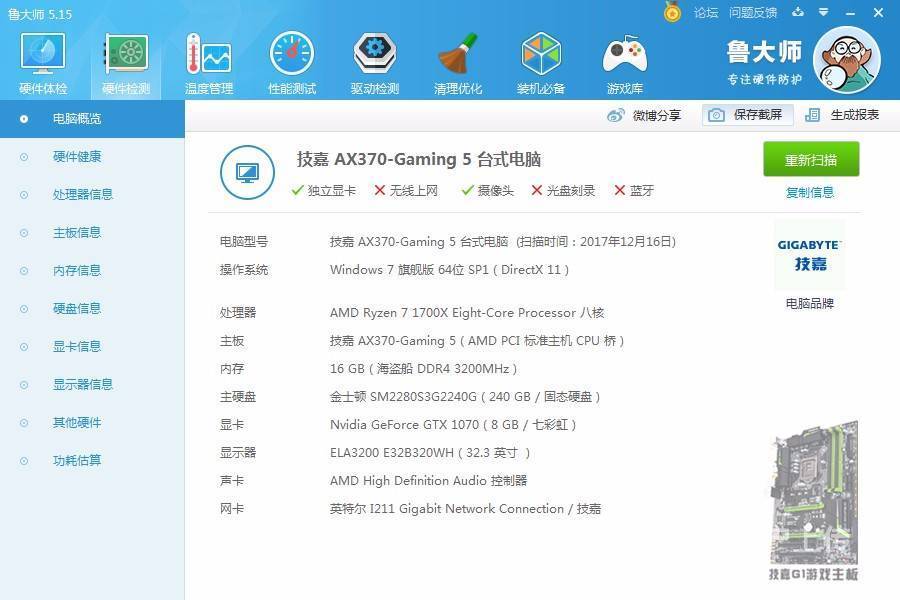Open the 驱动检测 driver detection tool
This screenshot has height=600, width=900.
373,60
